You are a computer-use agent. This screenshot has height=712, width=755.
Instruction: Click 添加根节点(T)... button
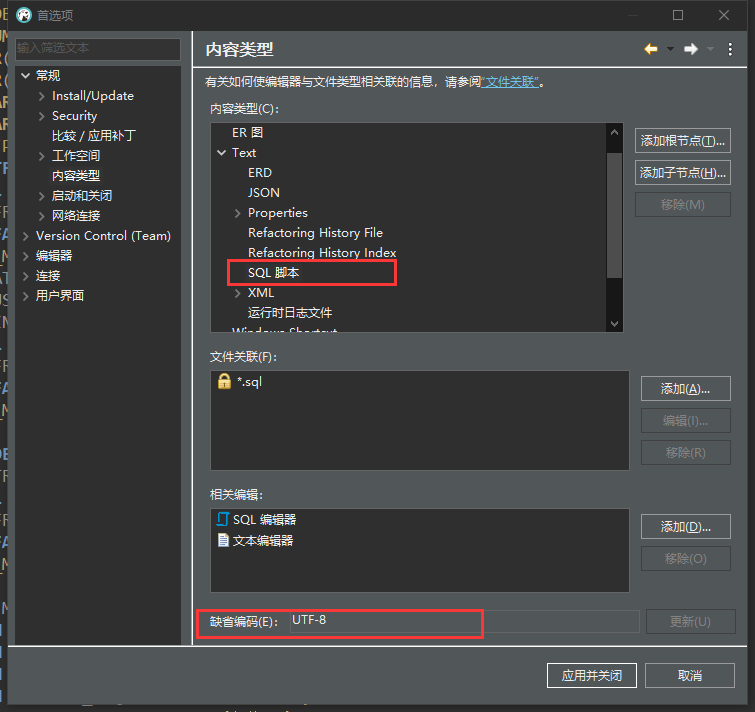coord(683,141)
